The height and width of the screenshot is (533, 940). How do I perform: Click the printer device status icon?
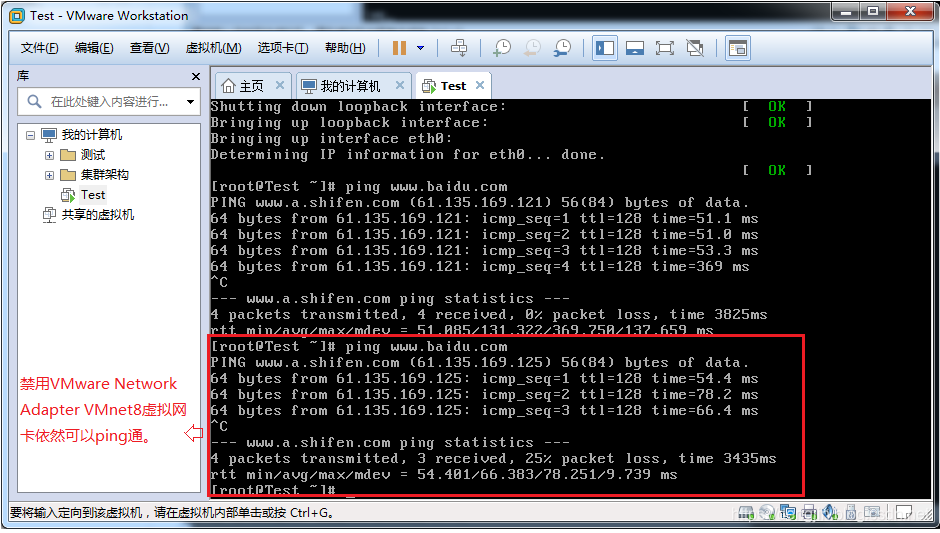[808, 513]
